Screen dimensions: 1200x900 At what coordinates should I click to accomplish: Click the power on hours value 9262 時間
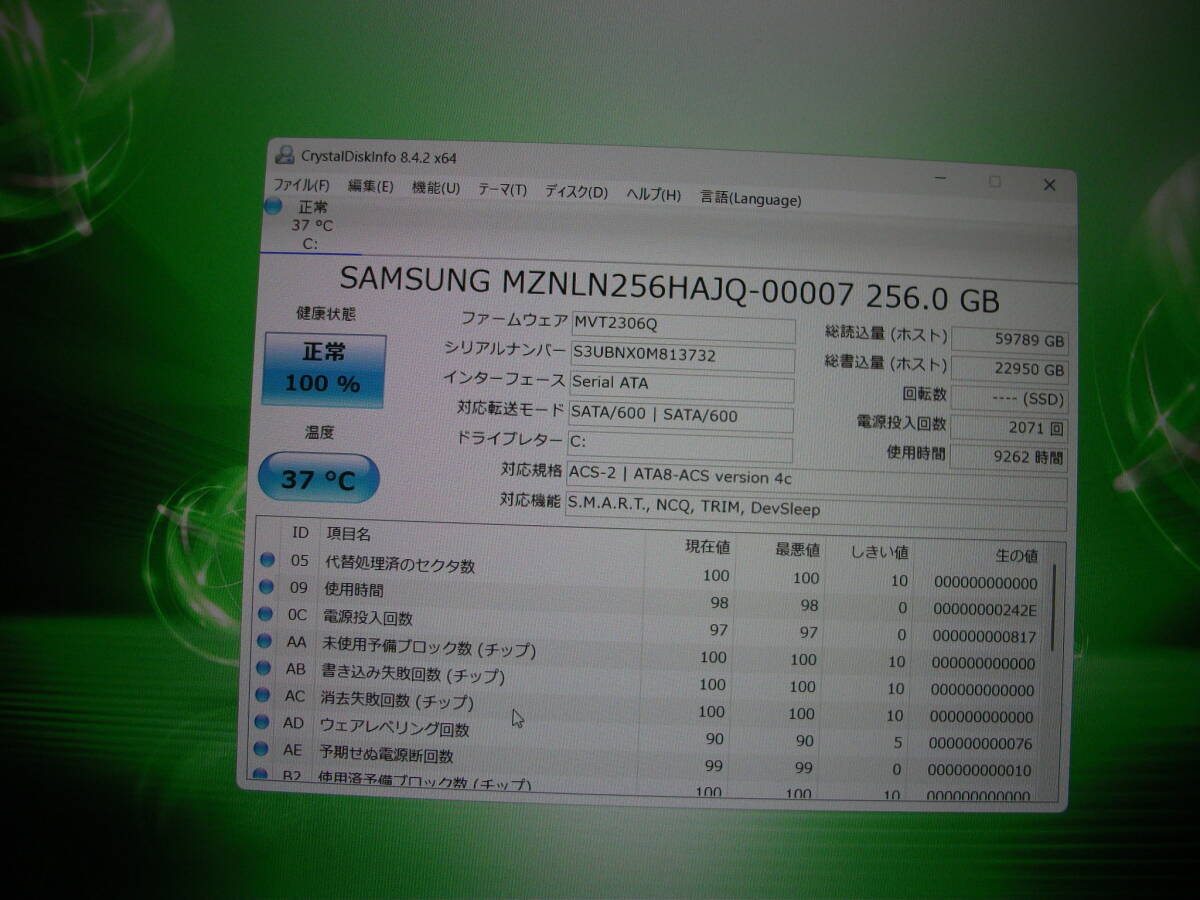[x=1009, y=457]
